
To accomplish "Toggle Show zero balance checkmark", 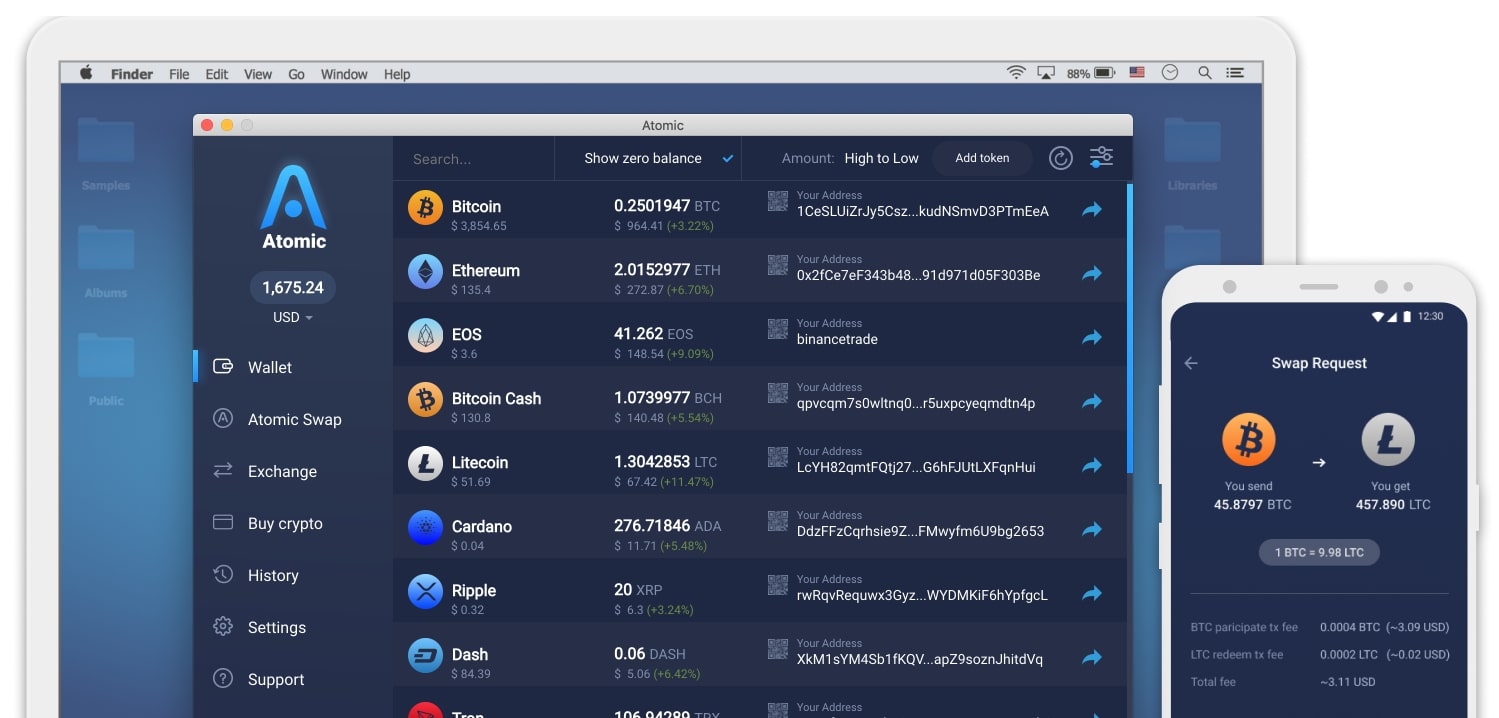I will (x=728, y=158).
